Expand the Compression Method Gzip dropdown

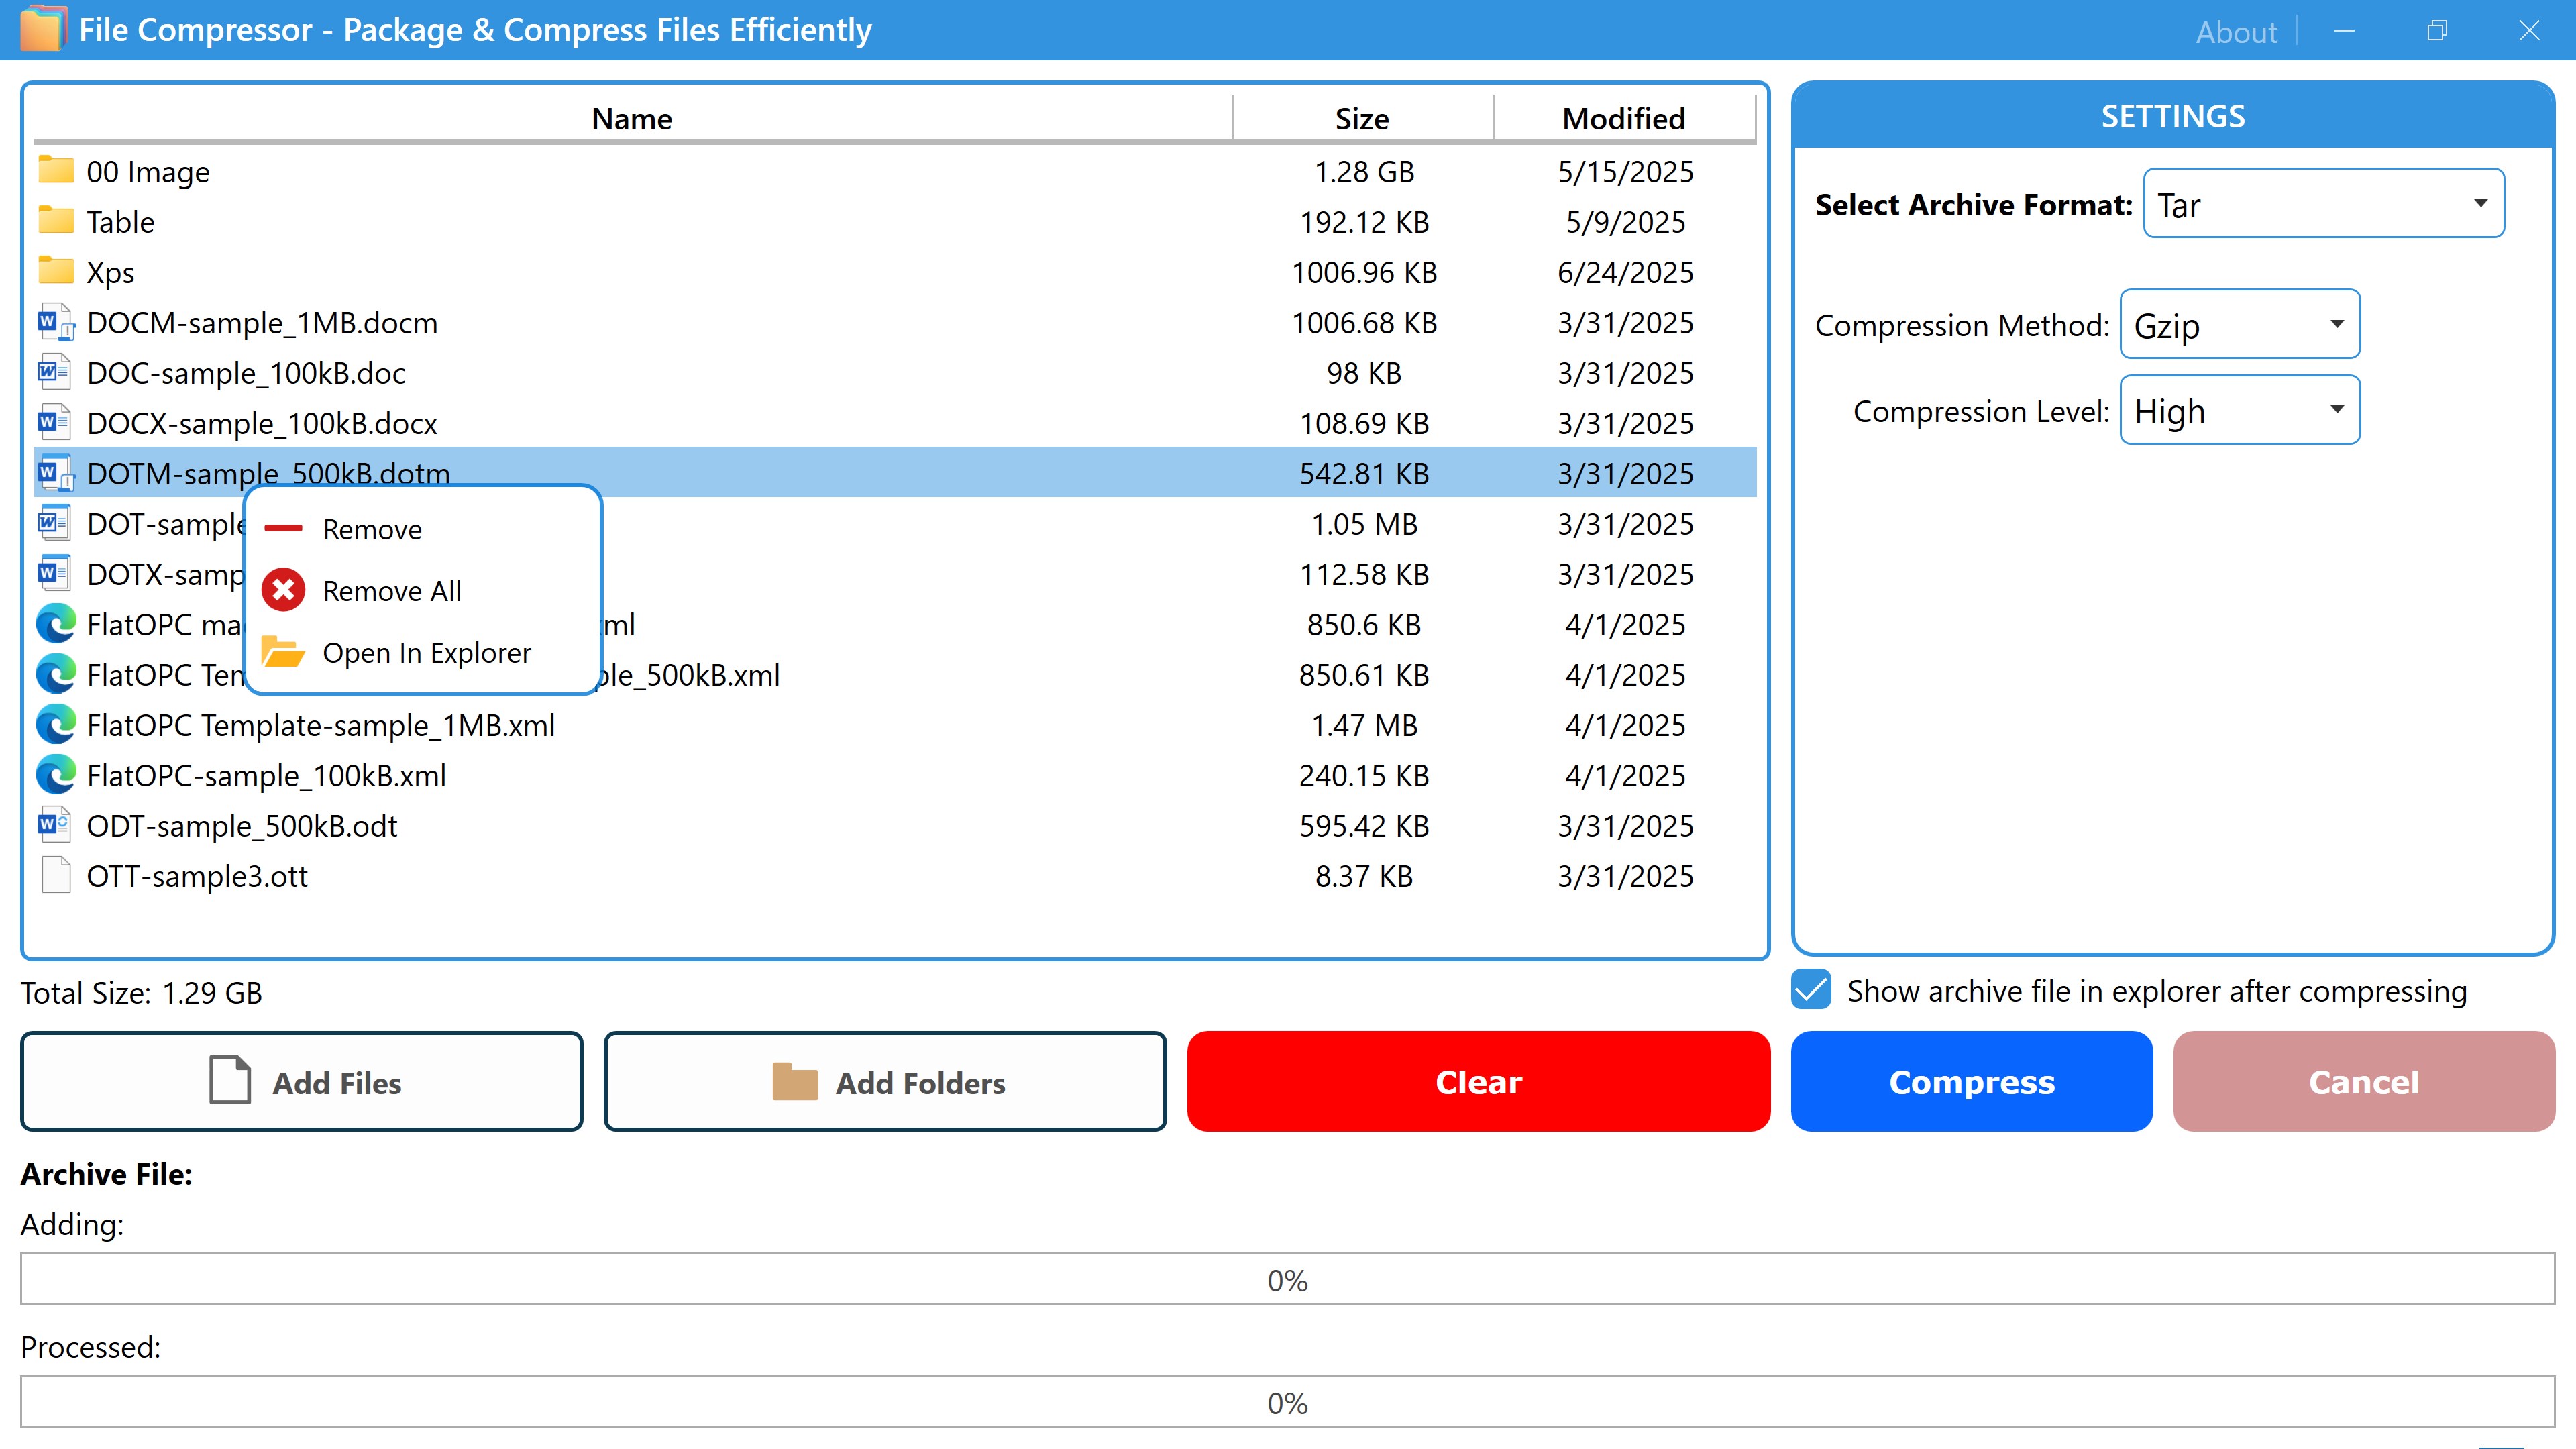click(2239, 325)
